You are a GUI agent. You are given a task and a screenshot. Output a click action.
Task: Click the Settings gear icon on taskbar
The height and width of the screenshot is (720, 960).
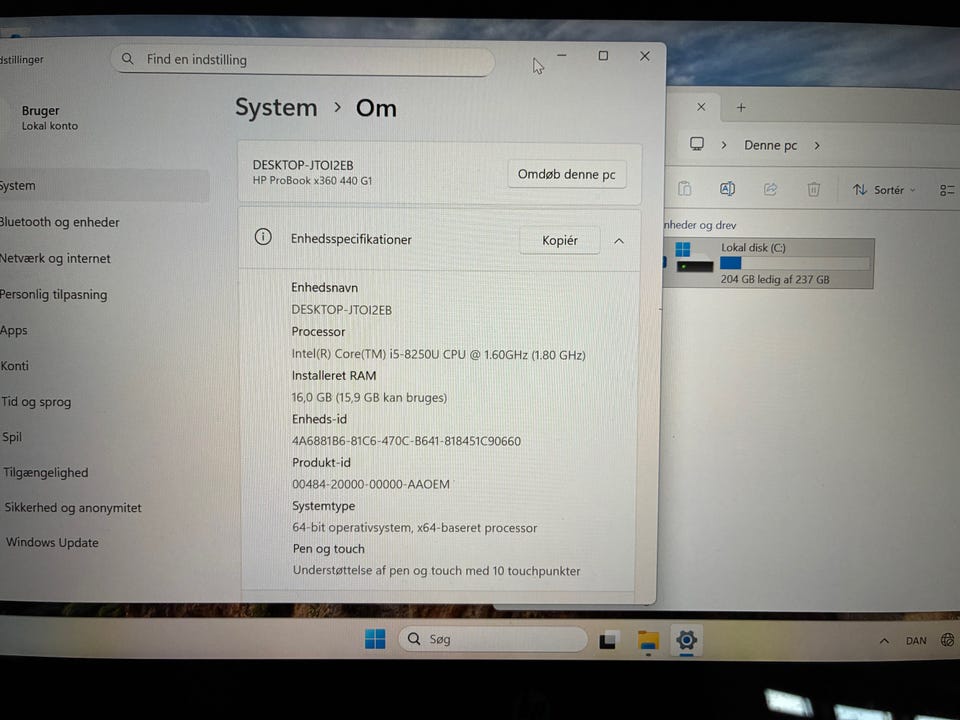point(686,640)
